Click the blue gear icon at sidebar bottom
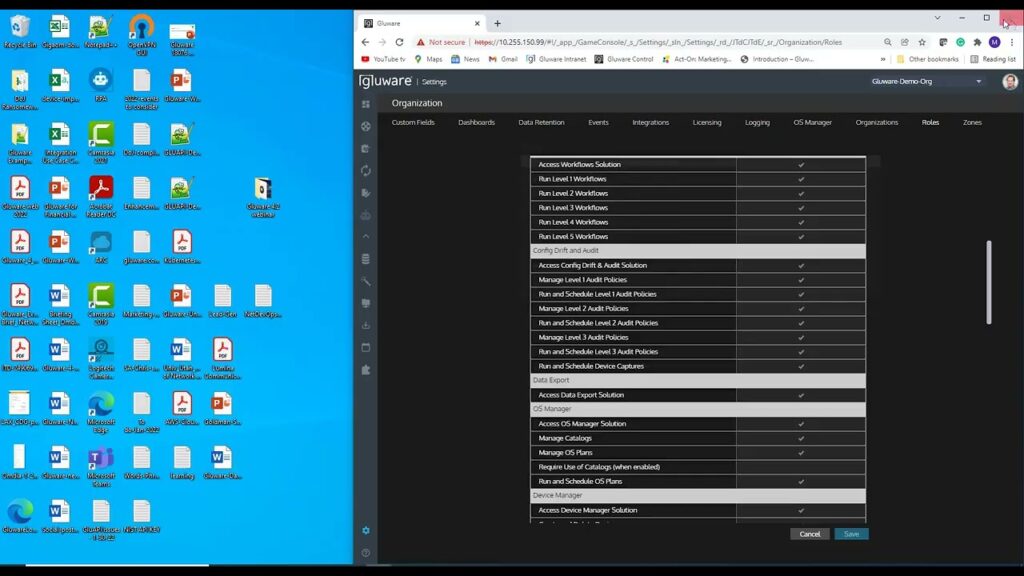 (366, 531)
